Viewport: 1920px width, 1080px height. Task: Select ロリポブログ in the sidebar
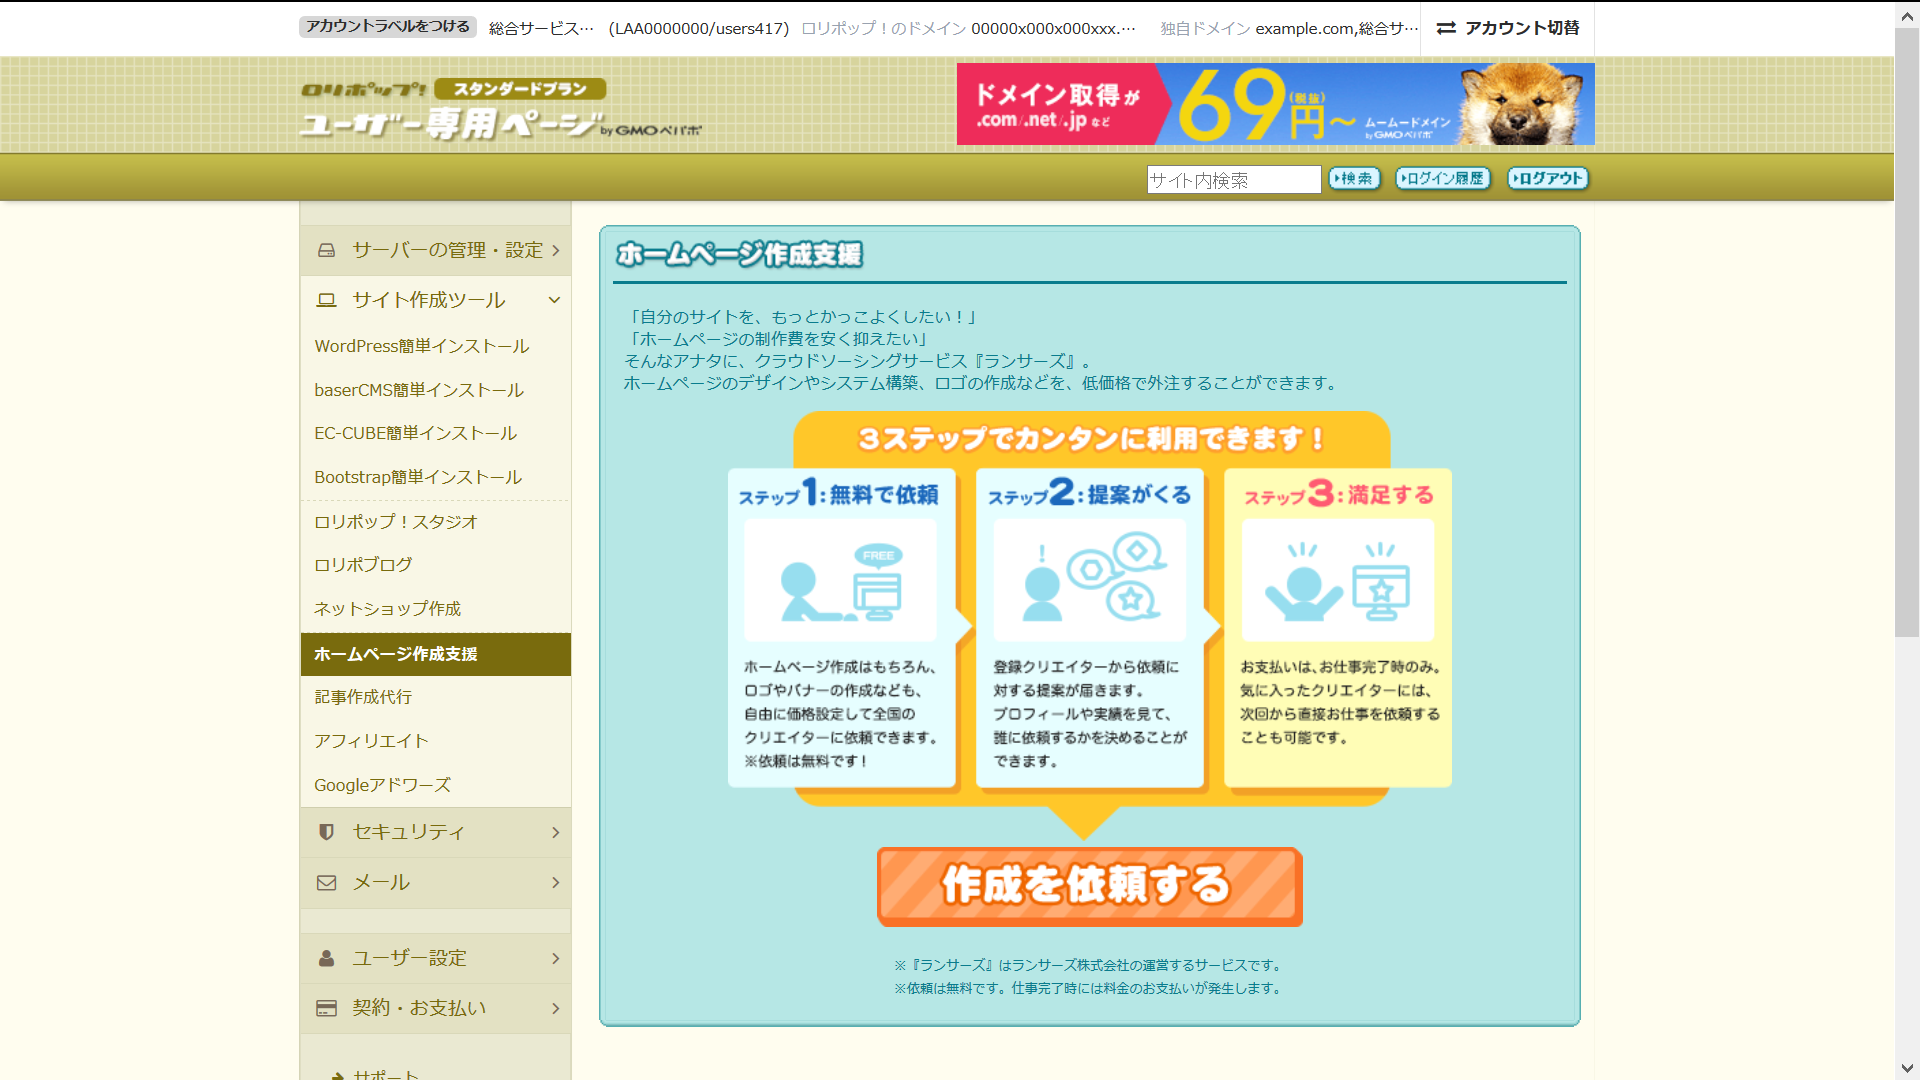coord(363,565)
